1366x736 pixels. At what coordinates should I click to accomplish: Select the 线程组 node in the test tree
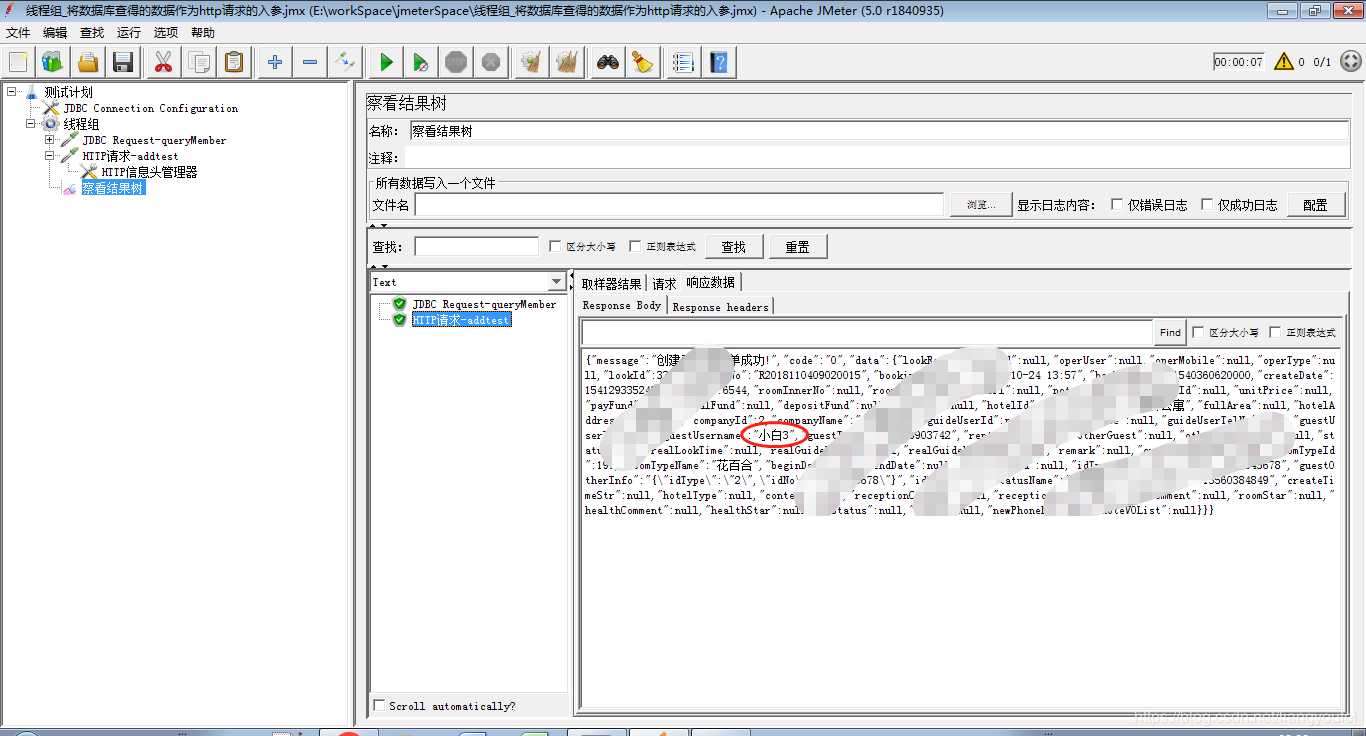click(81, 124)
